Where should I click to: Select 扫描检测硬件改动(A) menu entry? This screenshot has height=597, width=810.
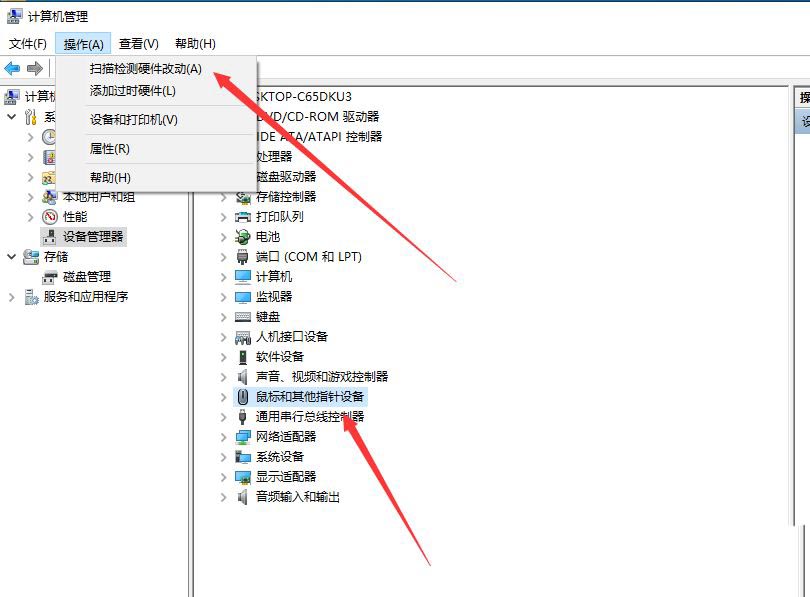pos(145,69)
